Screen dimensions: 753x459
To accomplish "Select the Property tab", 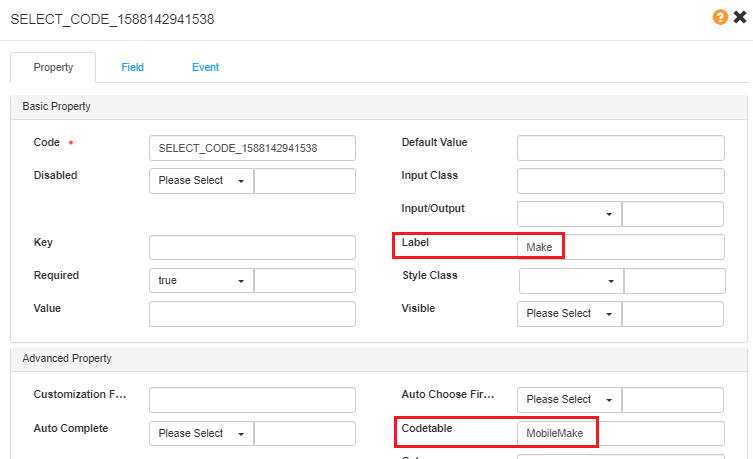I will (x=53, y=67).
